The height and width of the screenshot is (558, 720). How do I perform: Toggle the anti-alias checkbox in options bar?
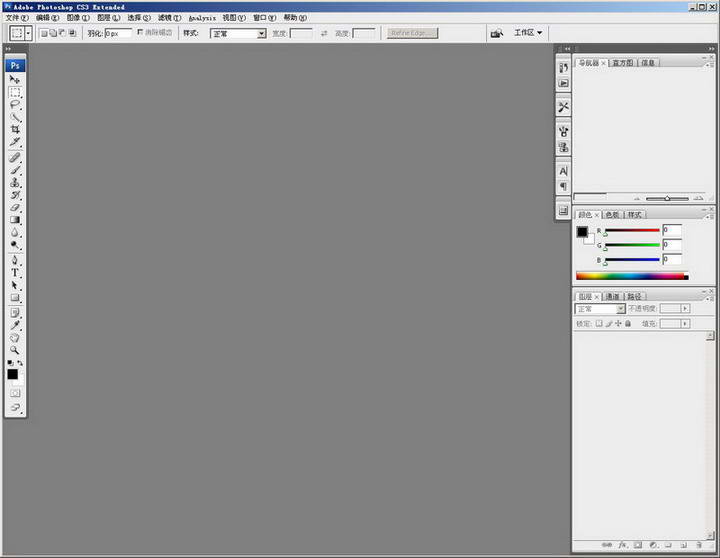coord(140,33)
